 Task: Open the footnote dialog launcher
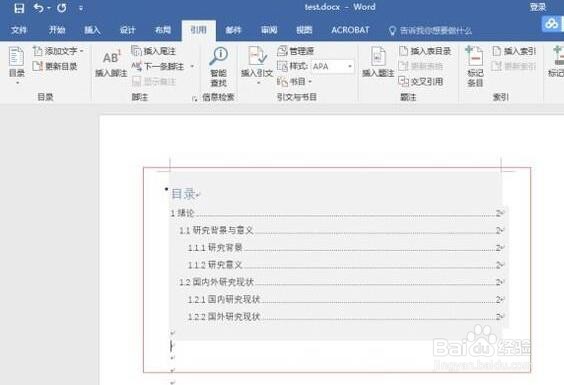click(x=195, y=98)
